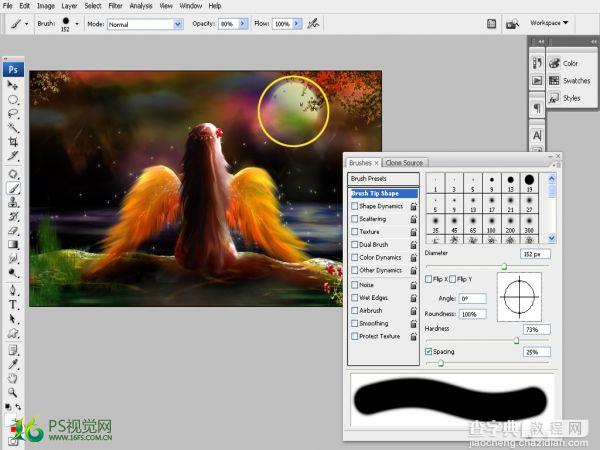Select the hard round 19 brush preset
This screenshot has height=450, width=600.
click(x=529, y=183)
